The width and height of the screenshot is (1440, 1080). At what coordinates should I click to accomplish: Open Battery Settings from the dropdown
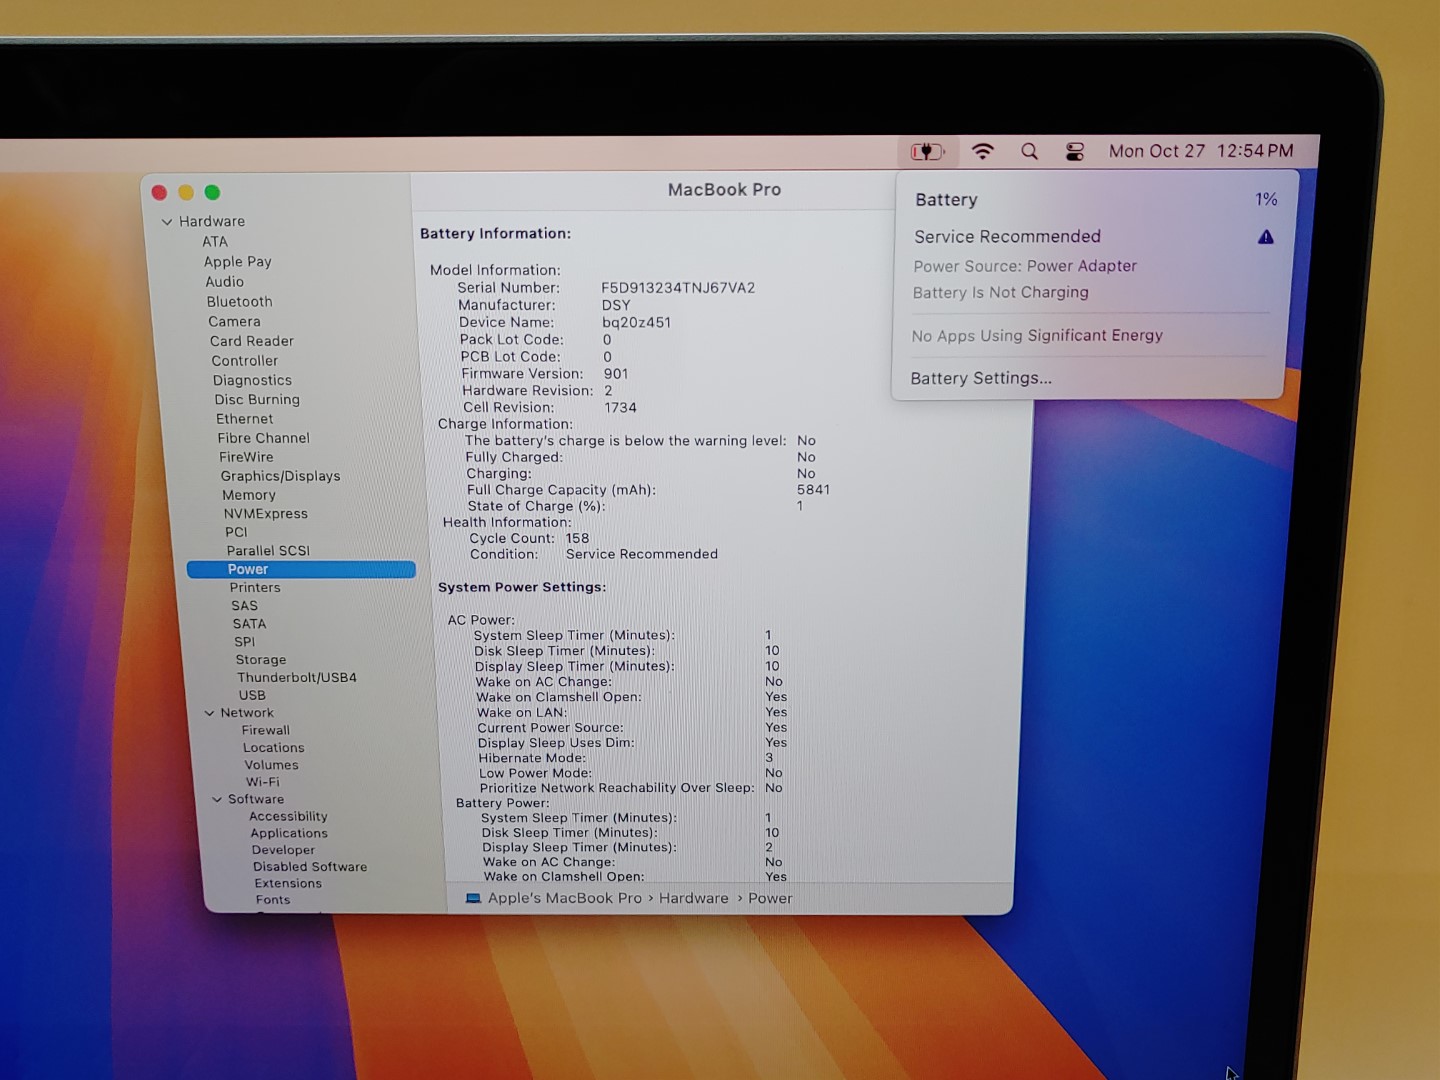(x=981, y=378)
